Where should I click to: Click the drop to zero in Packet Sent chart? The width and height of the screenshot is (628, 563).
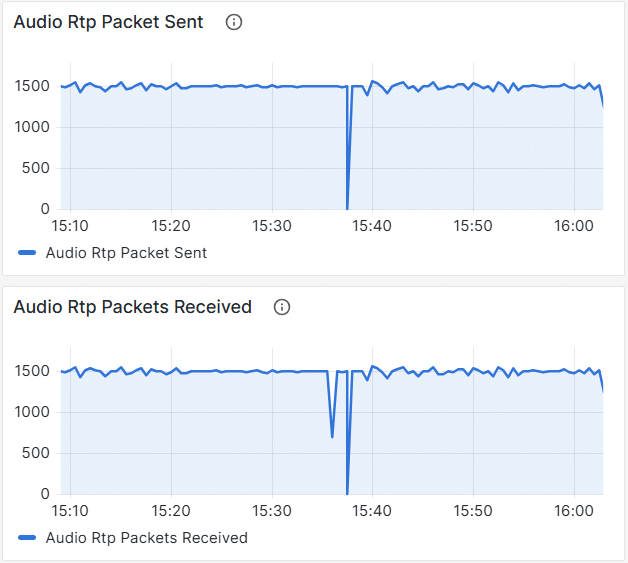pyautogui.click(x=347, y=206)
